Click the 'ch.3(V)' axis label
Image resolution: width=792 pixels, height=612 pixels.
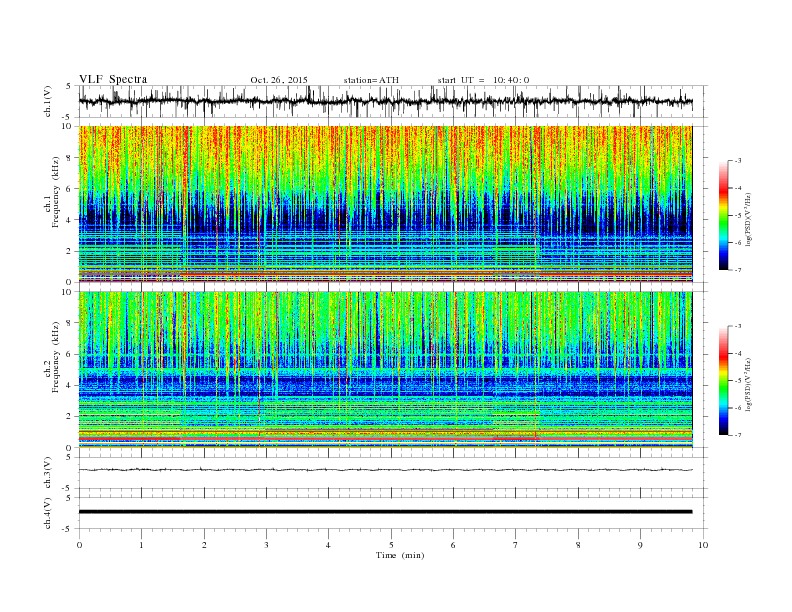coord(48,473)
